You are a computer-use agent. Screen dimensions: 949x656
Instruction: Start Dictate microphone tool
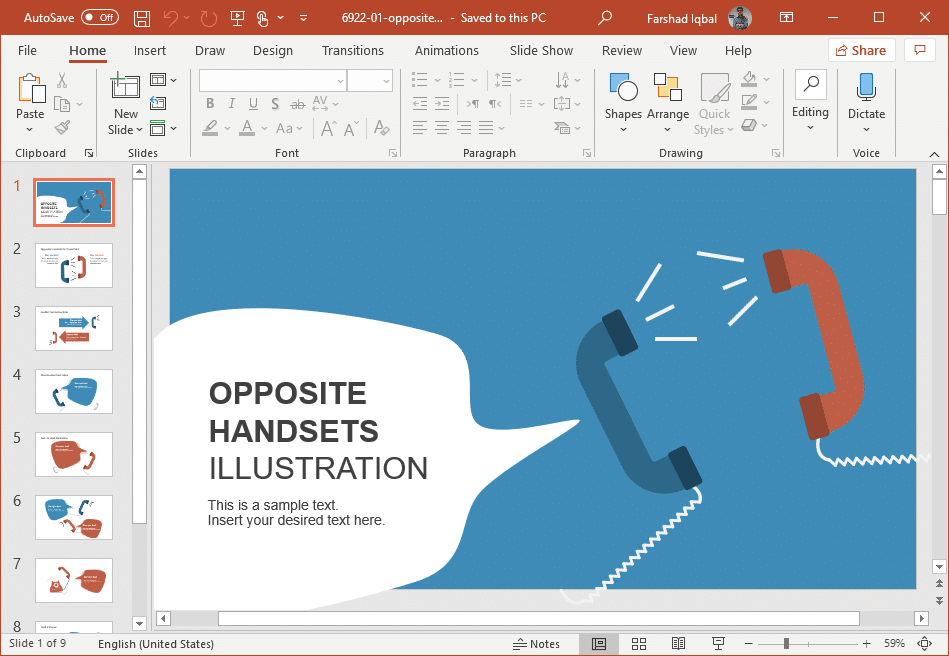[x=866, y=90]
